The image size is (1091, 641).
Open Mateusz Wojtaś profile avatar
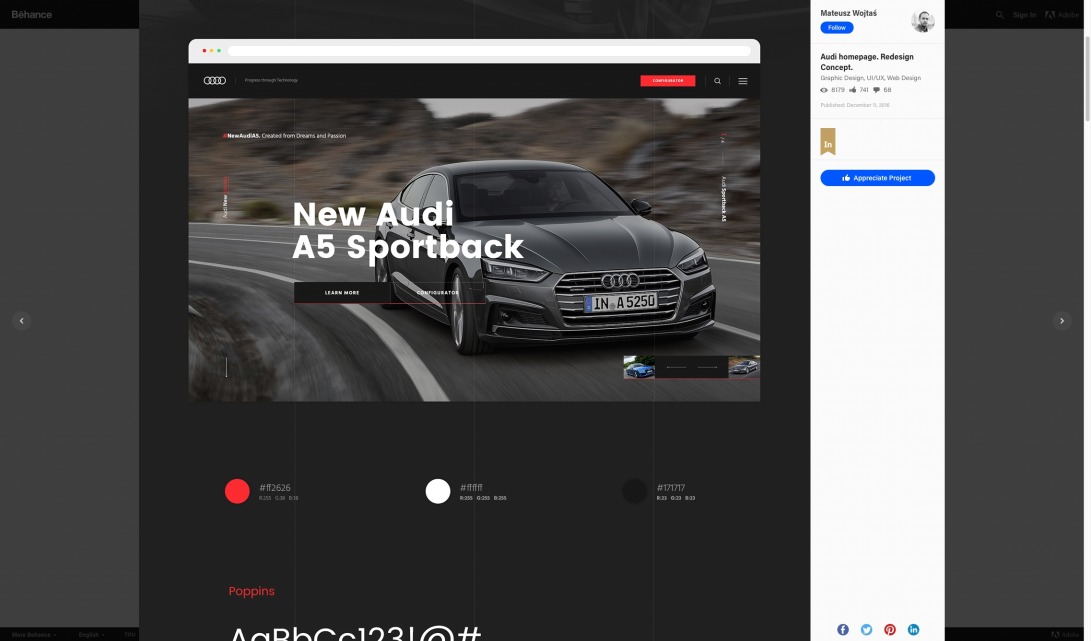tap(922, 21)
